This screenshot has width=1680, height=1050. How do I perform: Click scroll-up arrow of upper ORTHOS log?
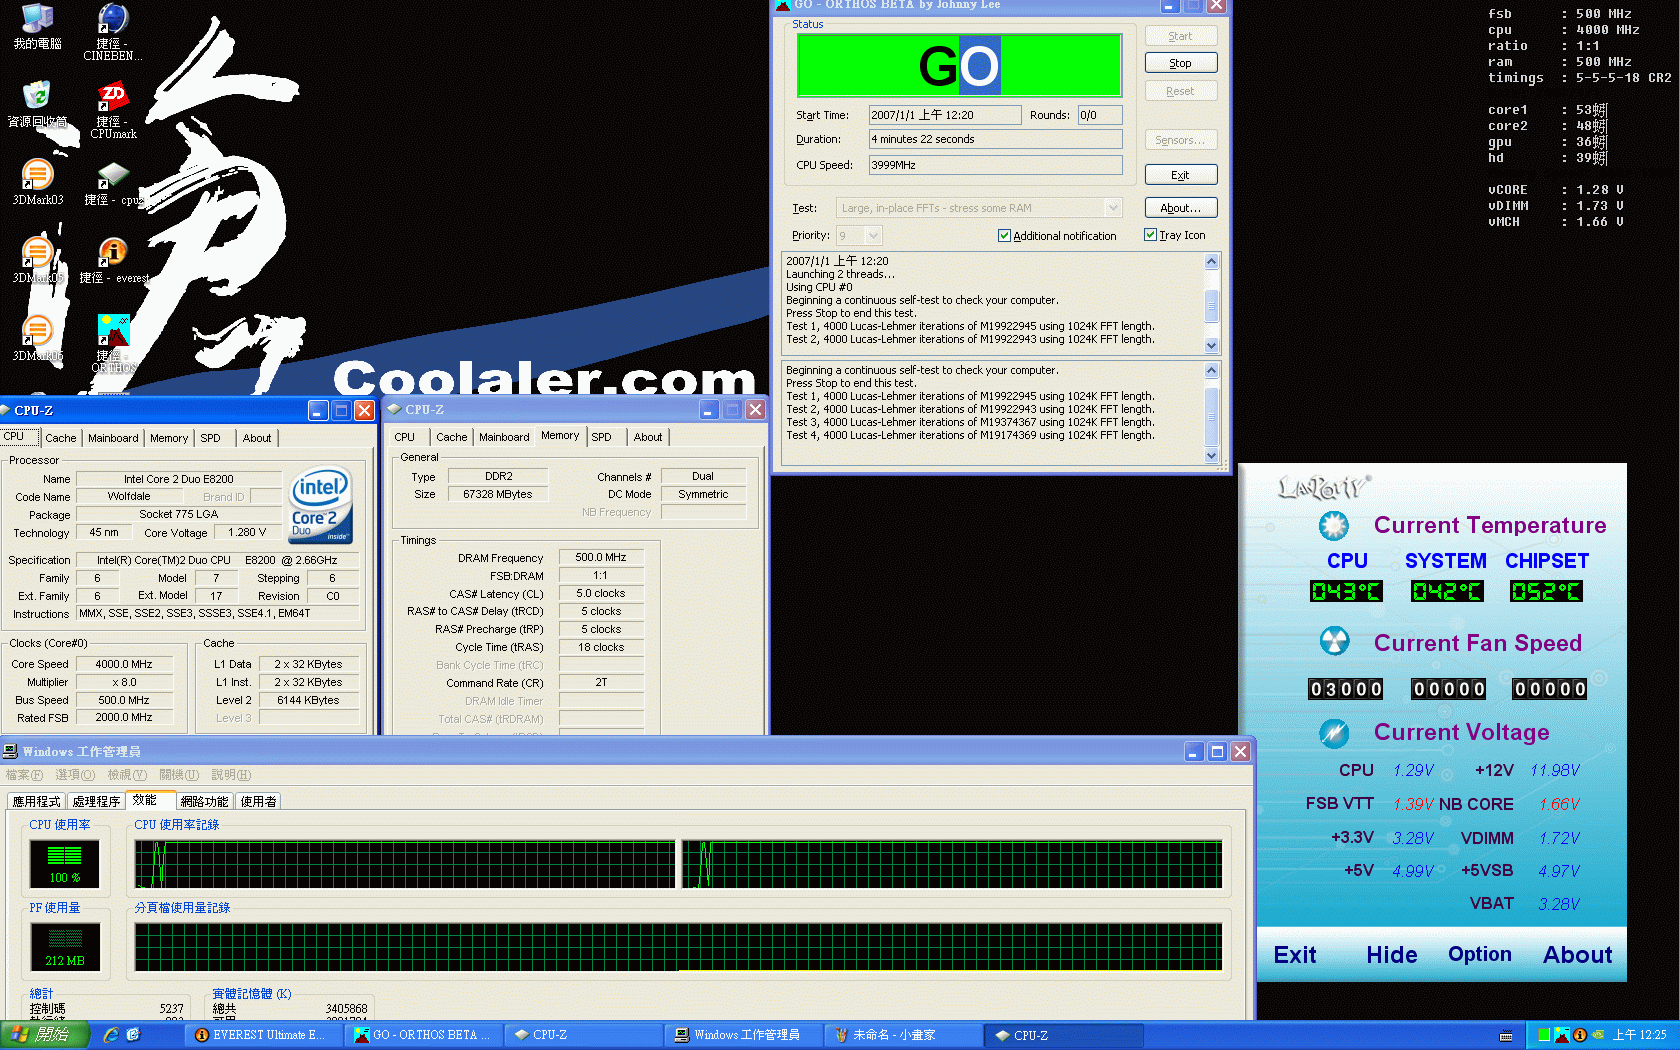click(x=1211, y=262)
